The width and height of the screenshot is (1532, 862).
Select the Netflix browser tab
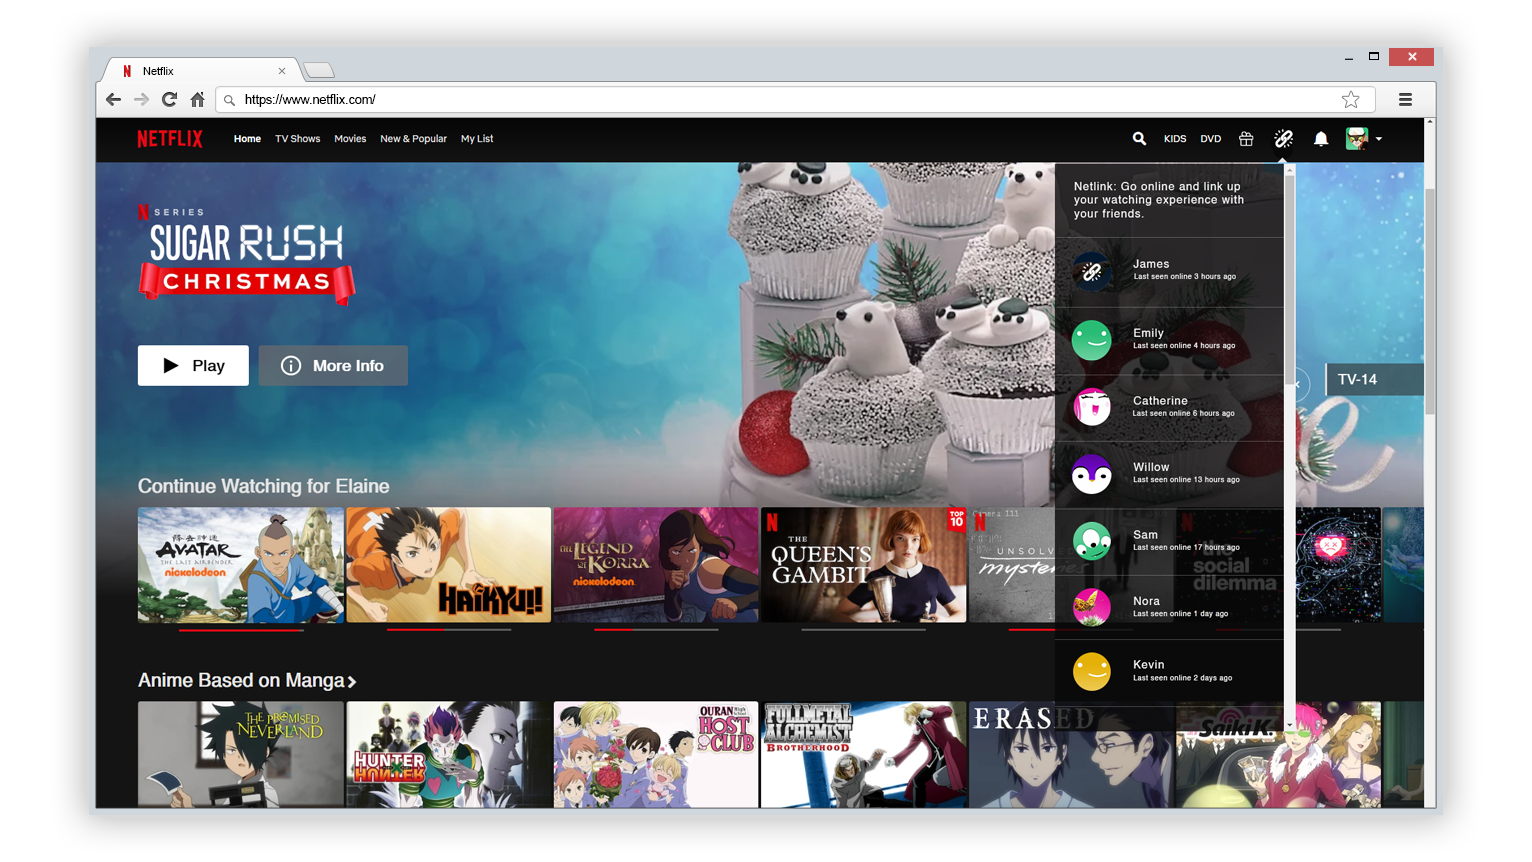200,70
